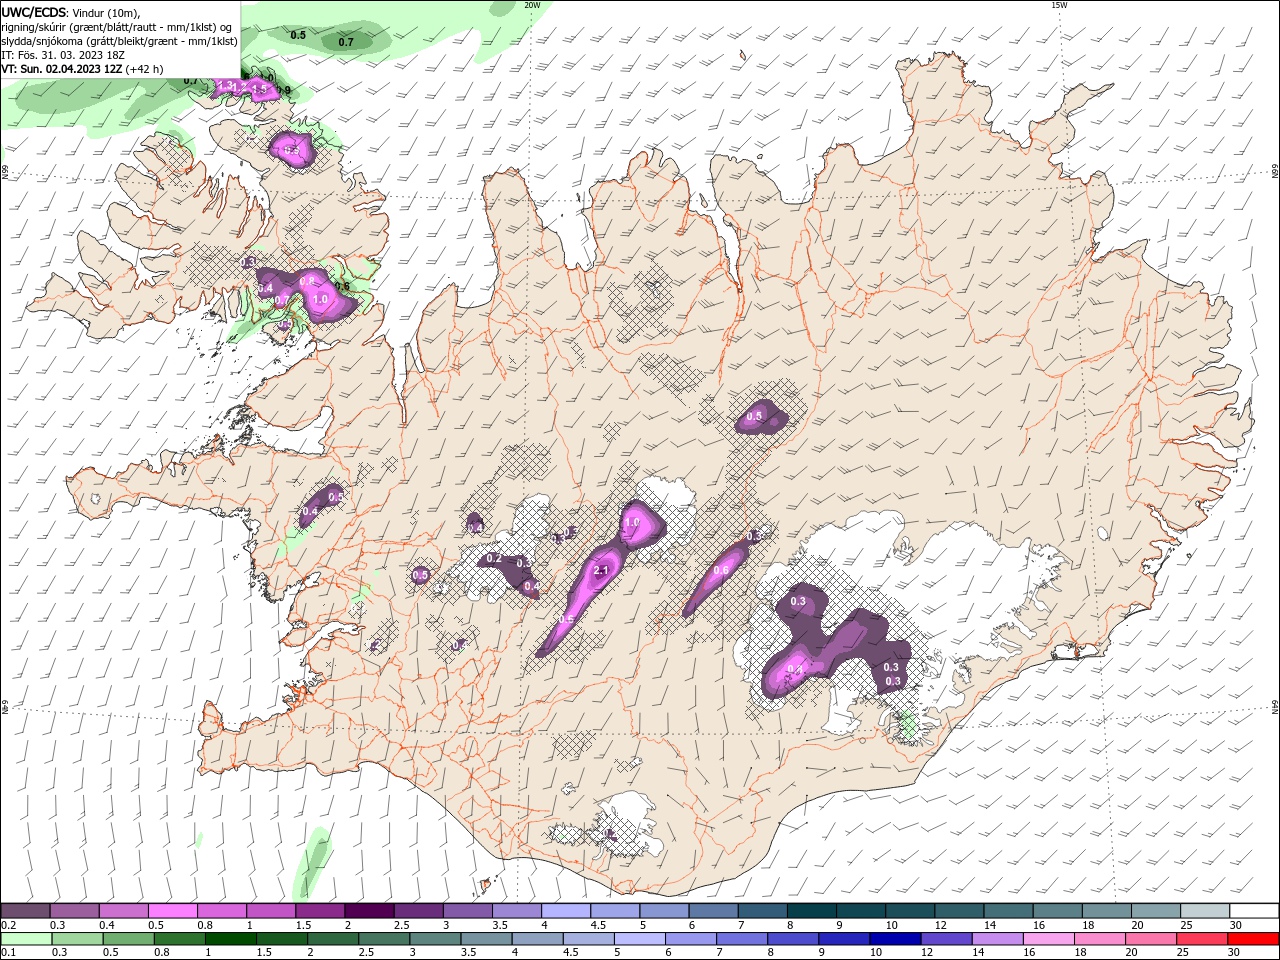Click the snow legend value 4.5
Screen dimensions: 1280x960
[x=598, y=925]
